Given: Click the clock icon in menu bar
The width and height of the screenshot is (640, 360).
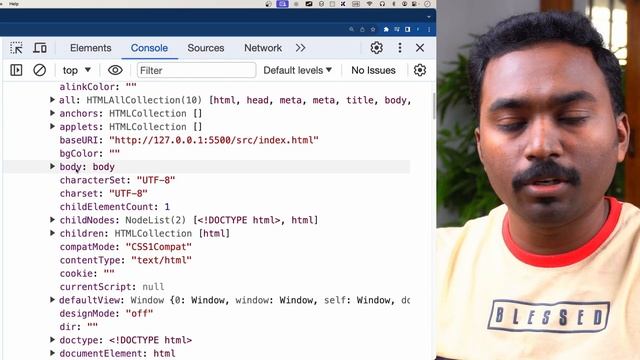Looking at the screenshot, I should click(427, 4).
